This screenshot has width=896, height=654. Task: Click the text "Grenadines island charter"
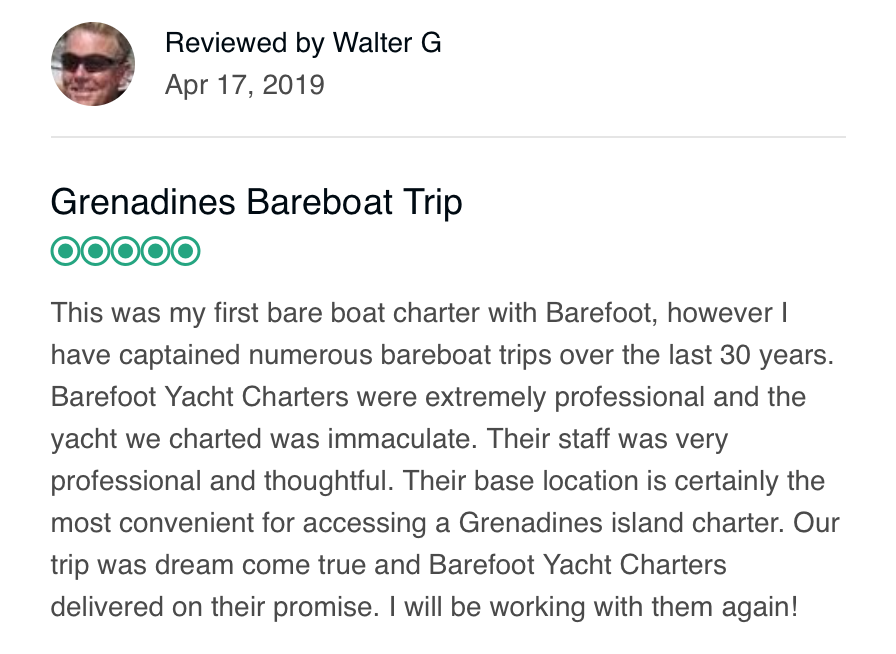pos(618,523)
